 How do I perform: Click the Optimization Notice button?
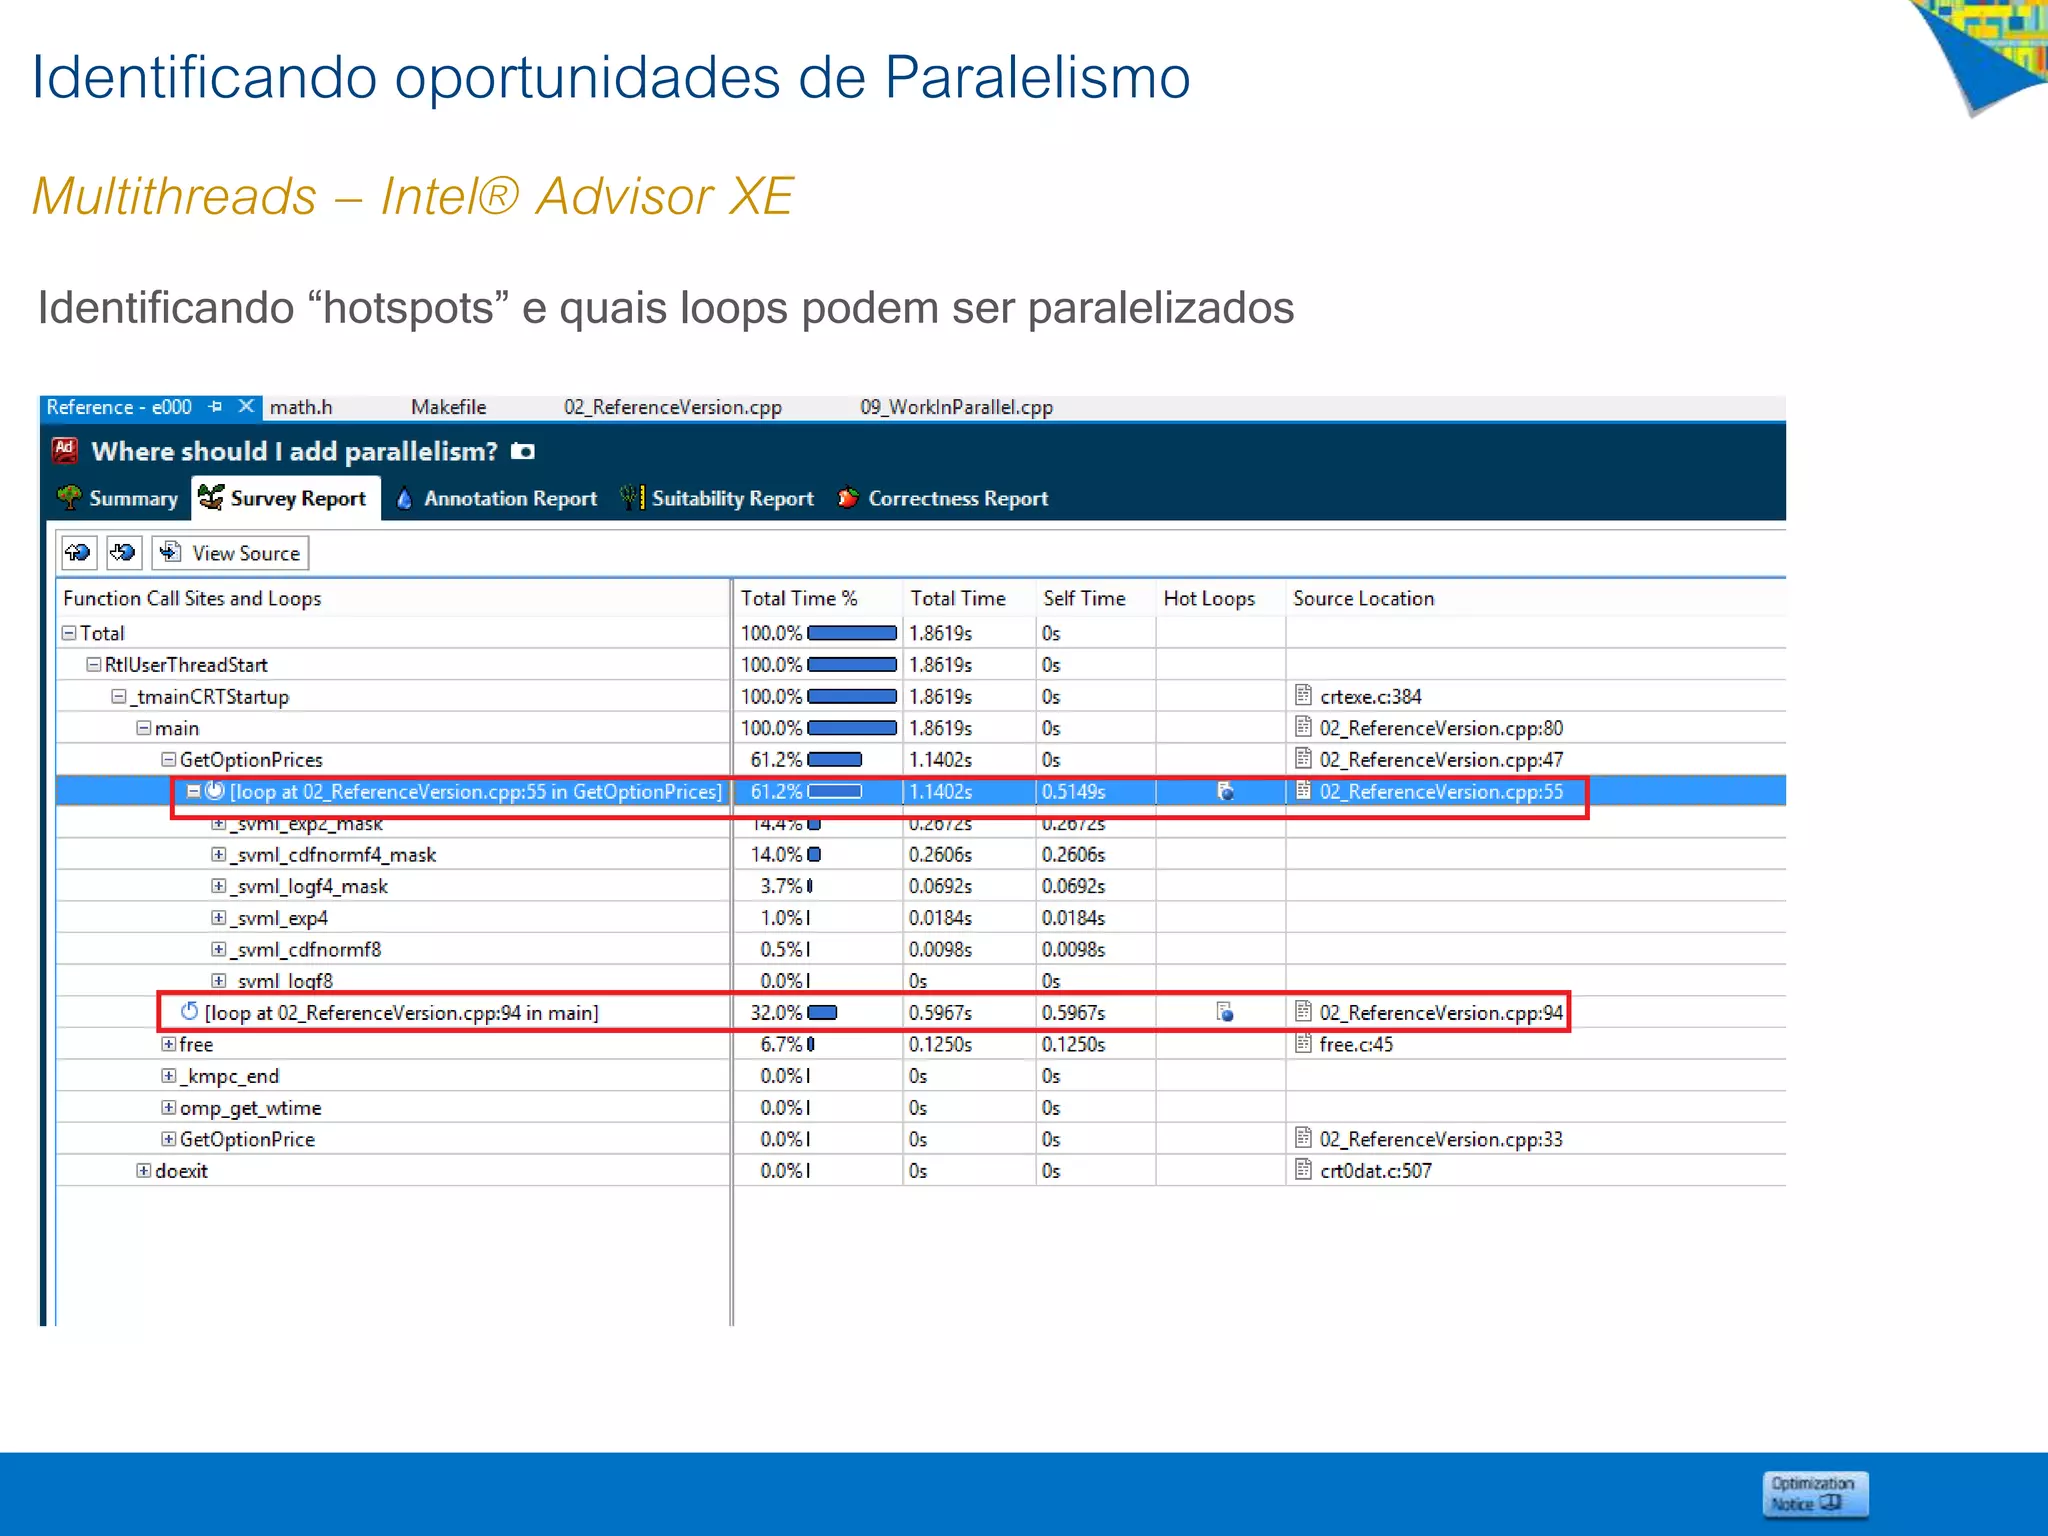[x=1814, y=1495]
